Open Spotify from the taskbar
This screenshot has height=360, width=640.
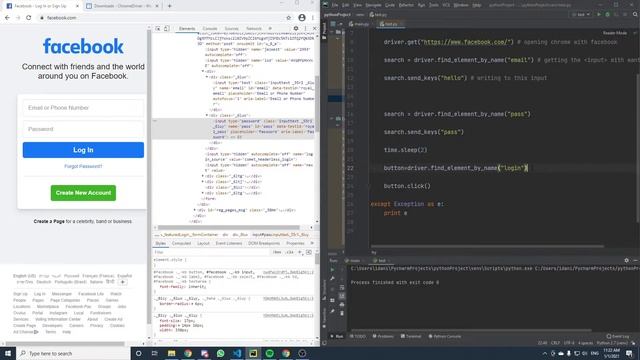[x=269, y=353]
